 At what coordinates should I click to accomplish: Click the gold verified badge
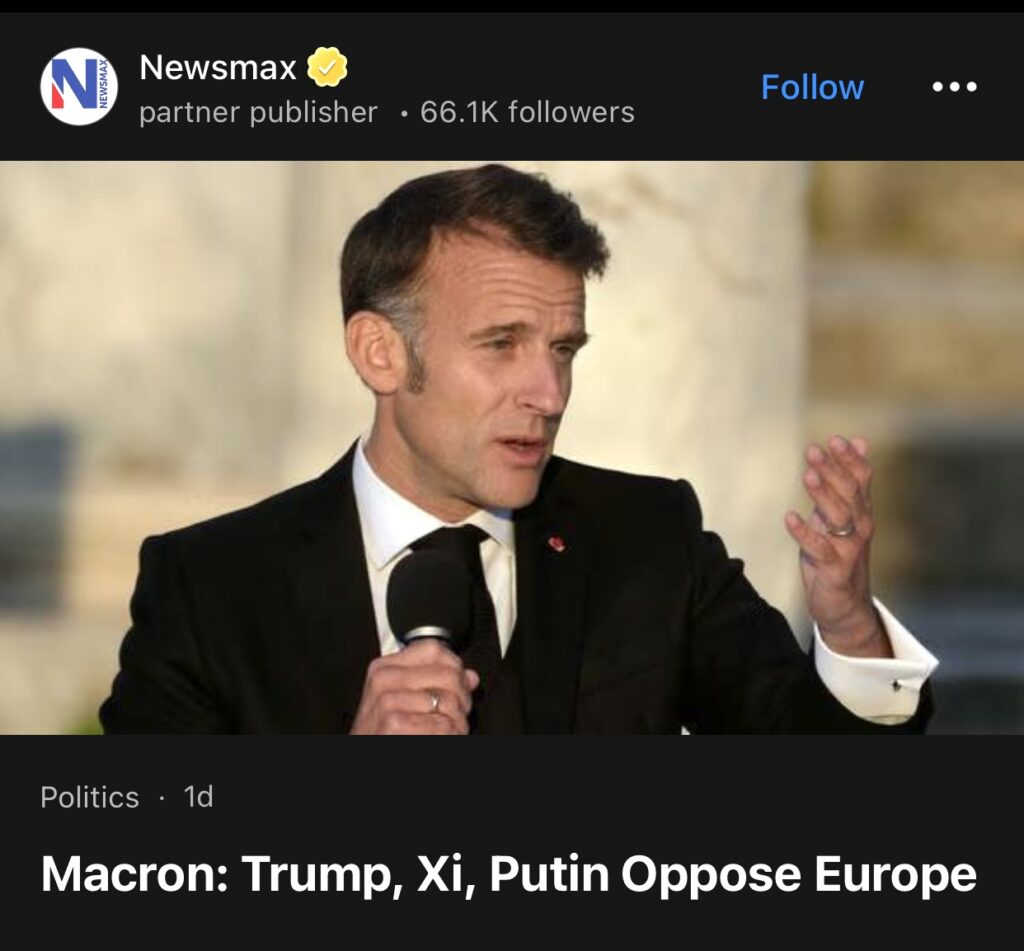(x=327, y=68)
